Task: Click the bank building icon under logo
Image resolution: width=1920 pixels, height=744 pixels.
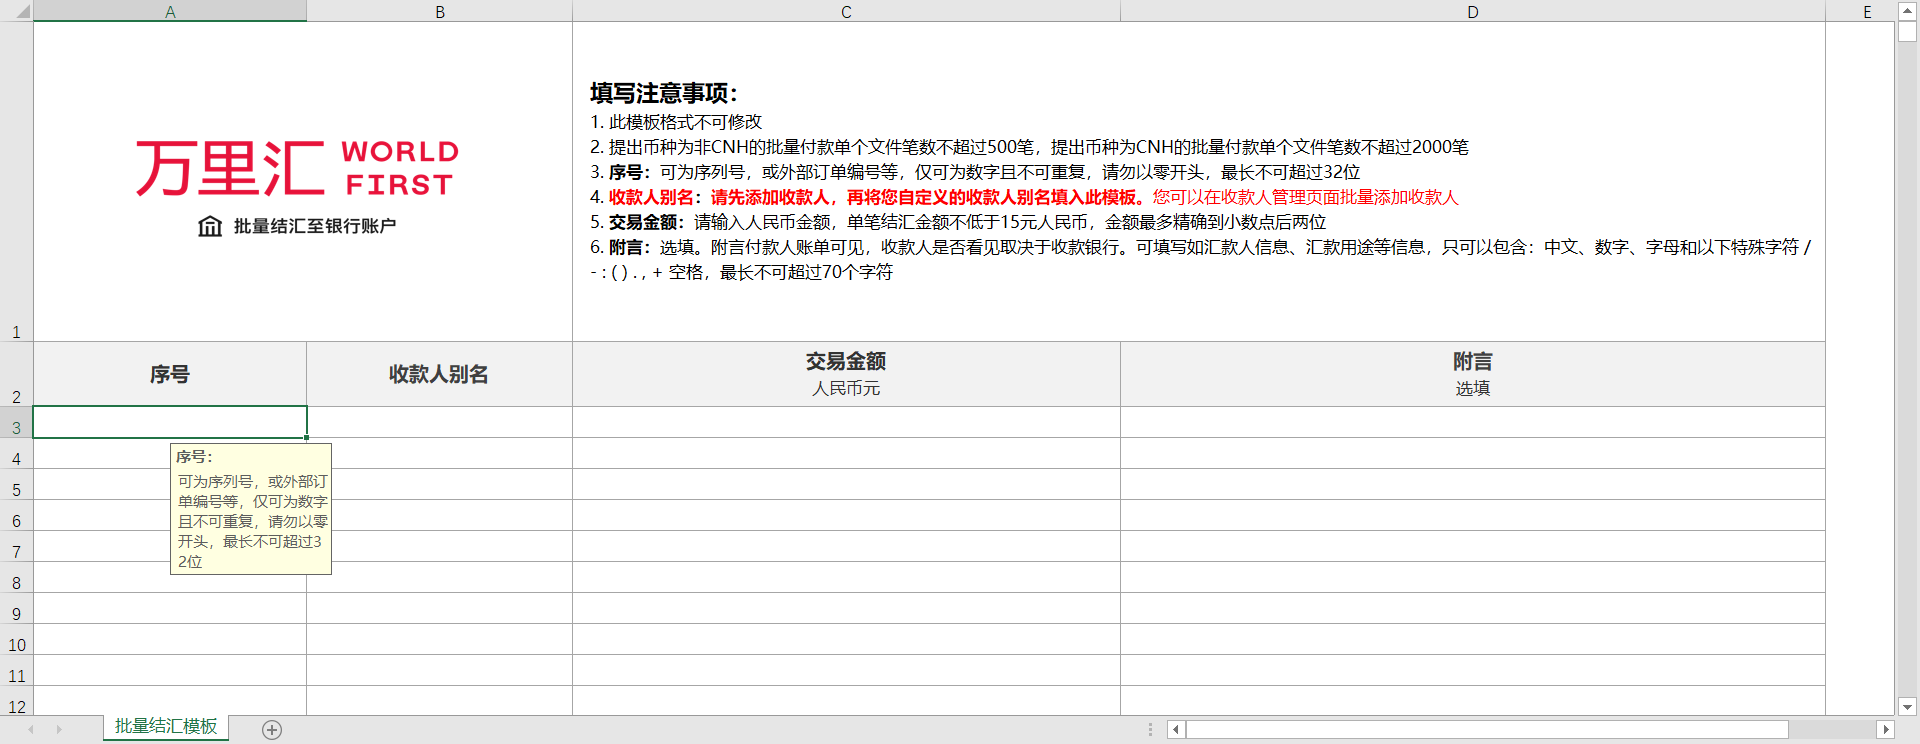Action: [x=210, y=226]
